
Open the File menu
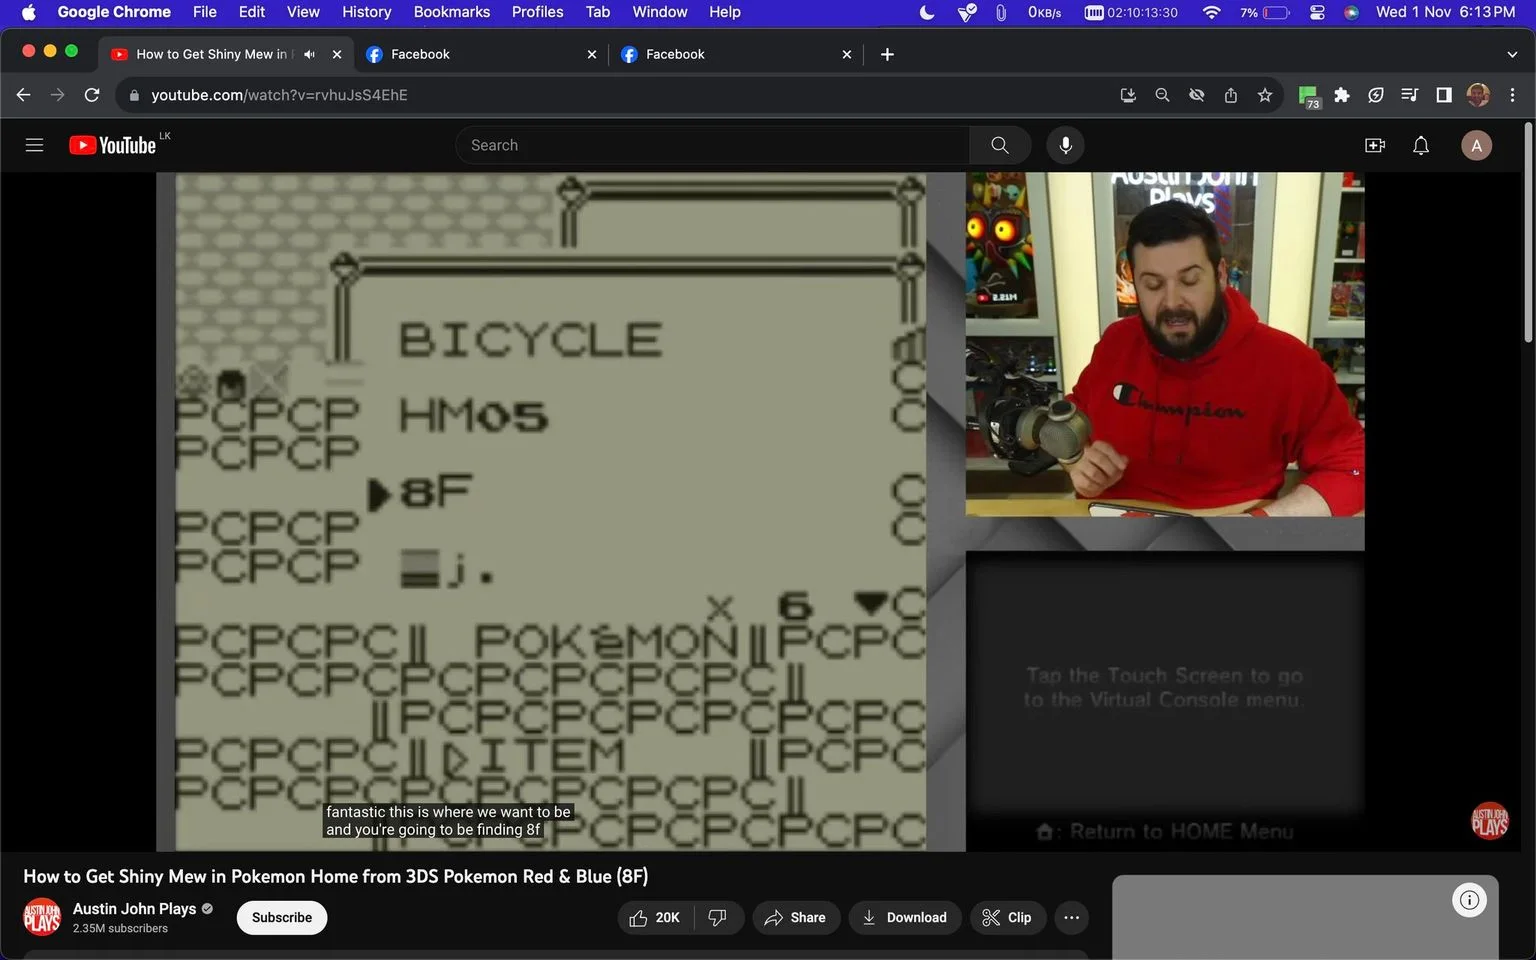tap(204, 12)
